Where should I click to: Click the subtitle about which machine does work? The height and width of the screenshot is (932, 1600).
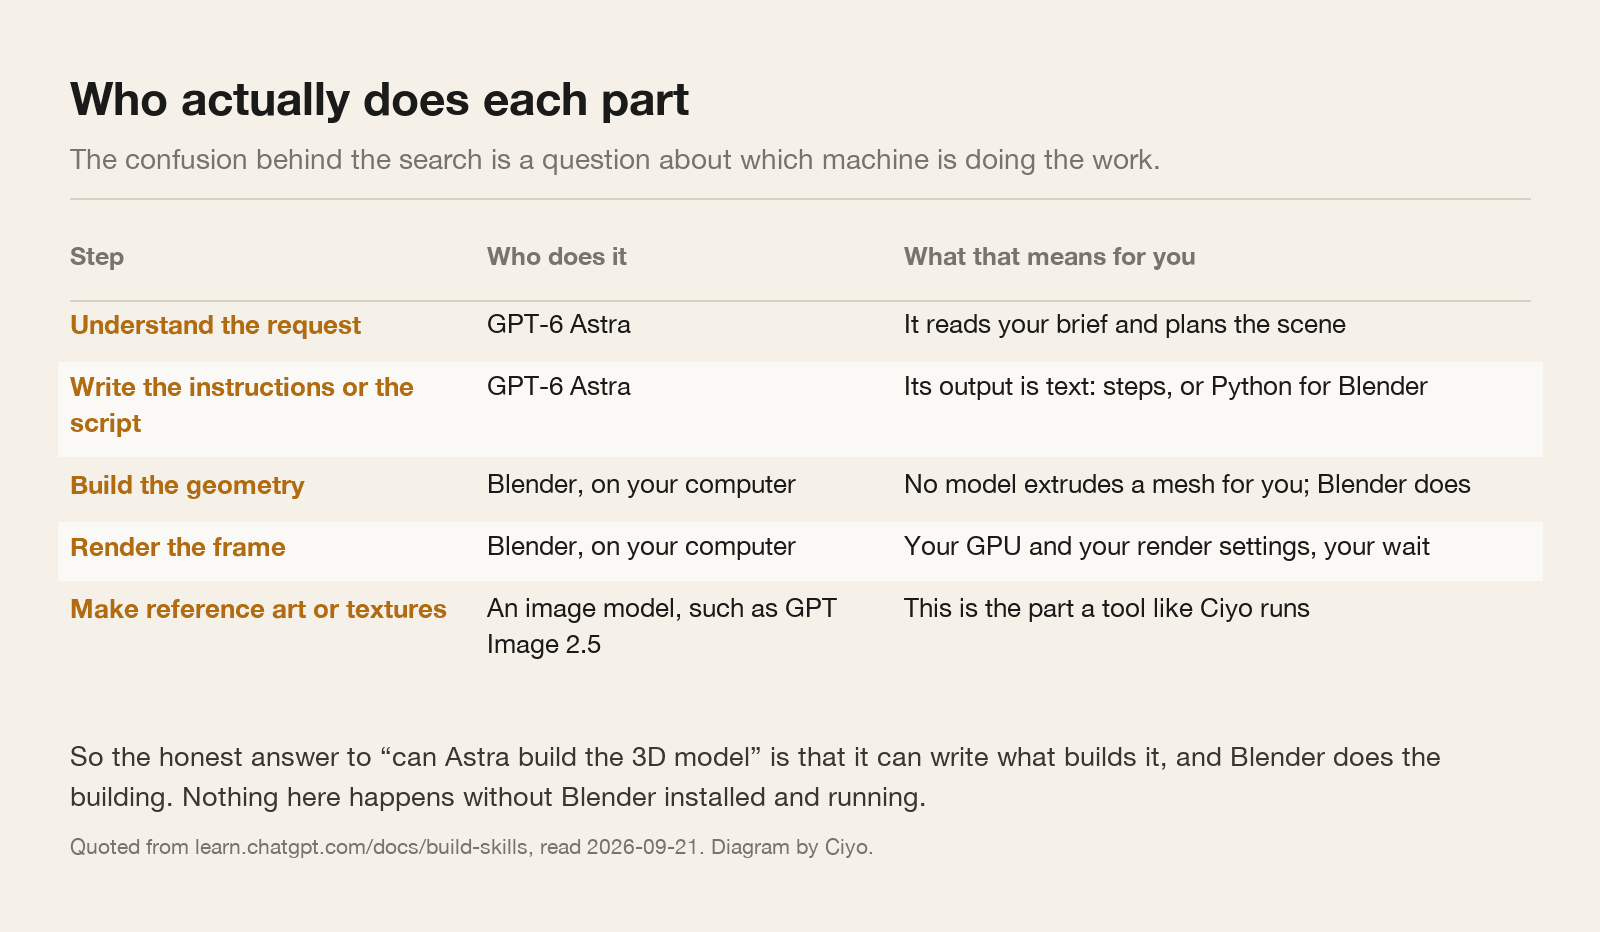(x=615, y=160)
